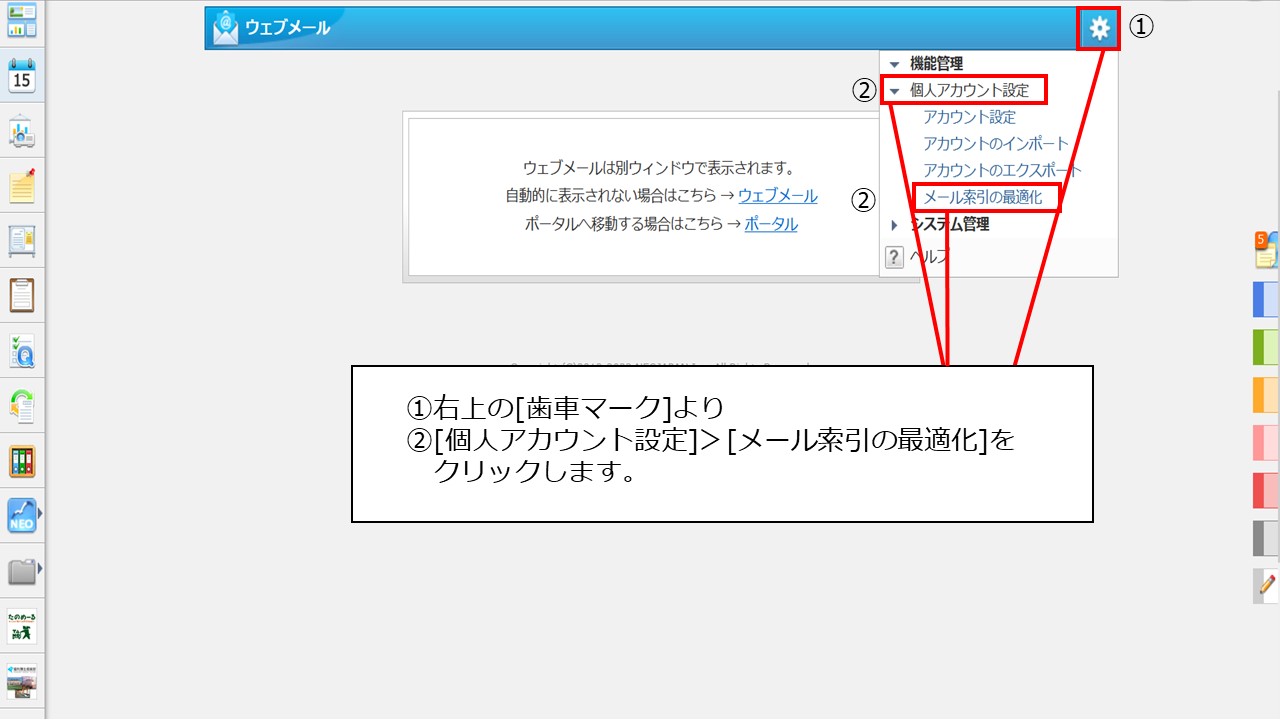Expand the システム管理 section
The width and height of the screenshot is (1280, 720).
click(x=894, y=225)
